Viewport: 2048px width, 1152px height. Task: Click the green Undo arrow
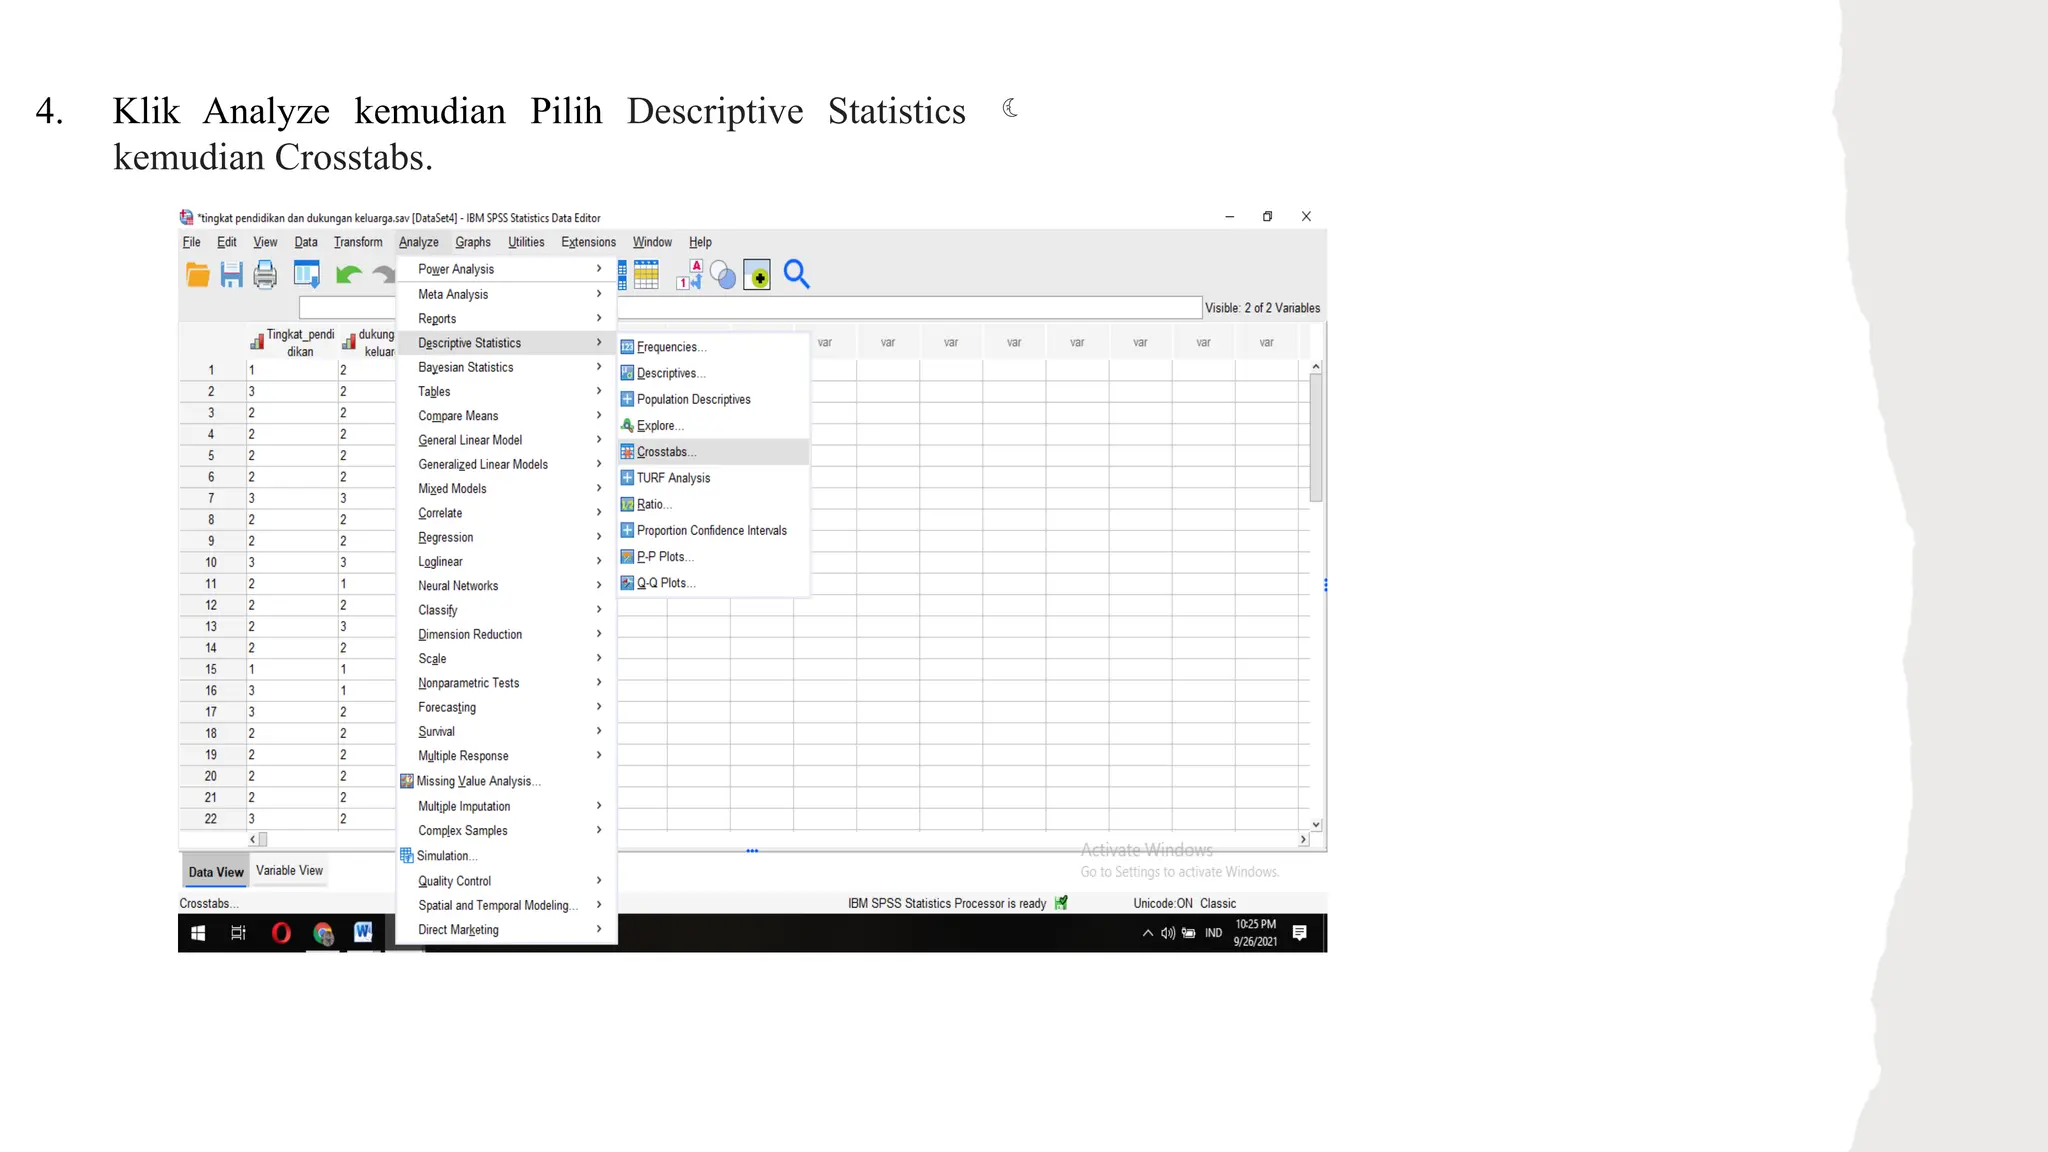tap(348, 274)
